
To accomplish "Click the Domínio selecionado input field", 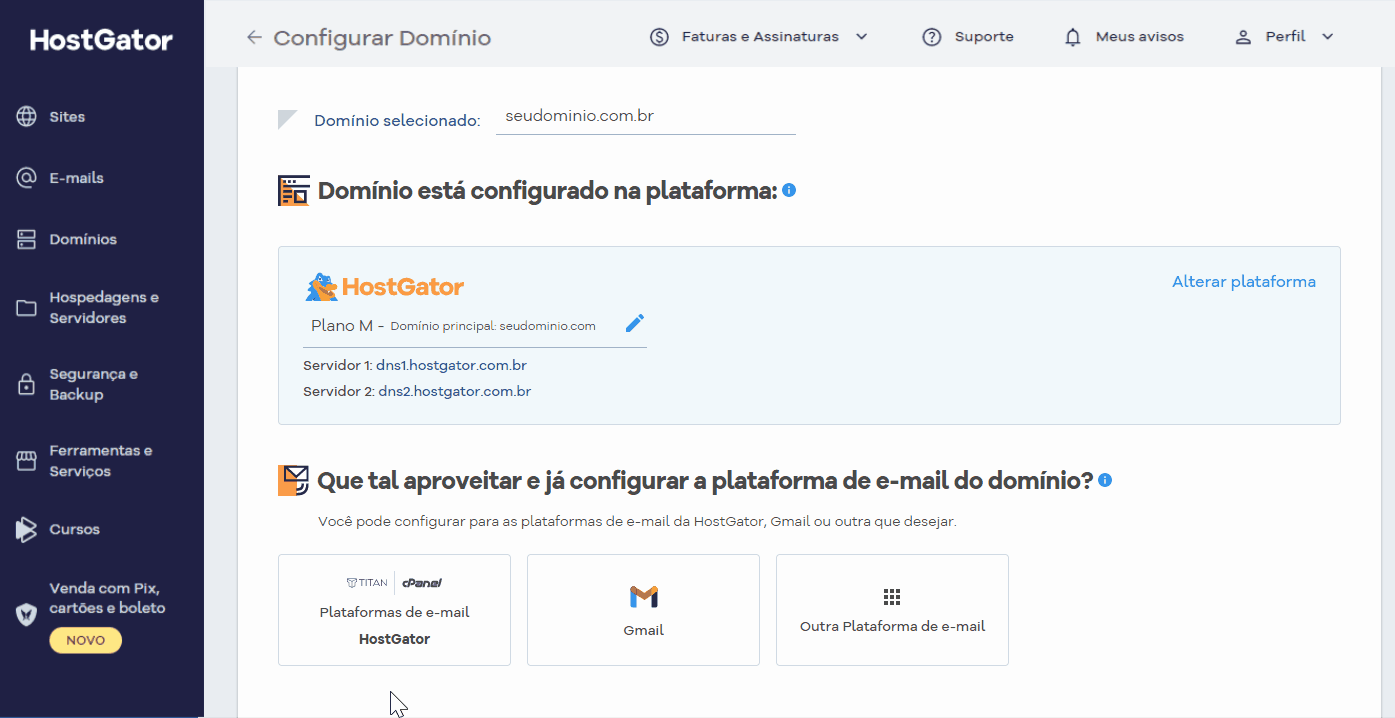I will 646,117.
